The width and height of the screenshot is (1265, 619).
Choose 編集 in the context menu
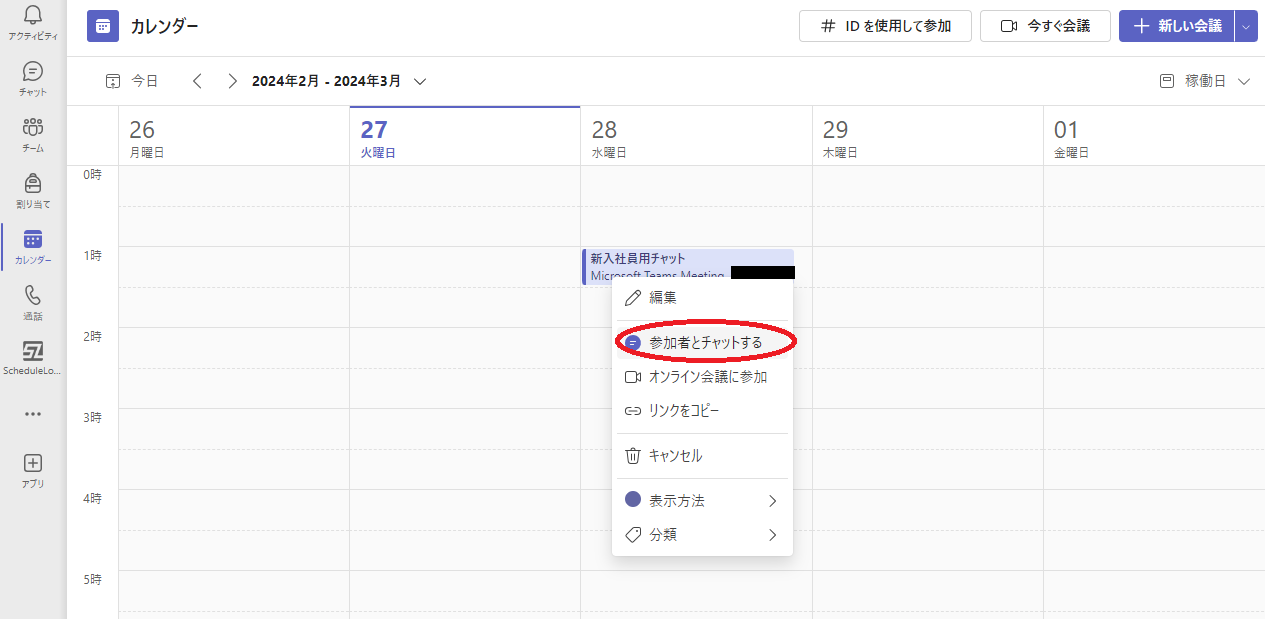[663, 298]
